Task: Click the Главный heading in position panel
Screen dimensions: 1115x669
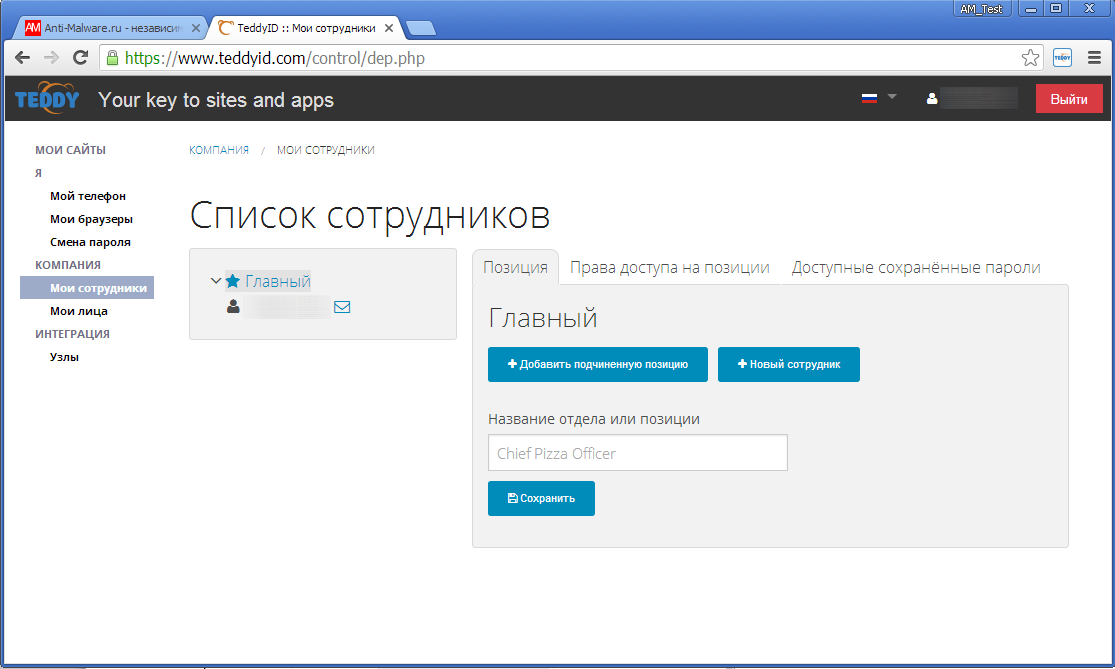Action: (x=543, y=318)
